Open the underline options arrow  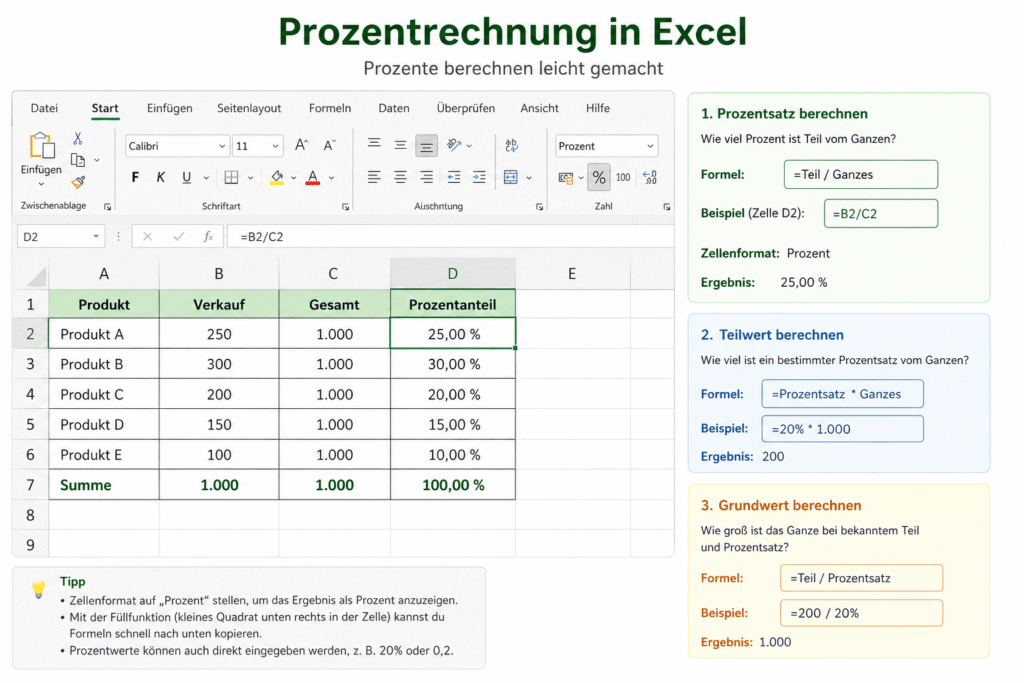[x=206, y=178]
